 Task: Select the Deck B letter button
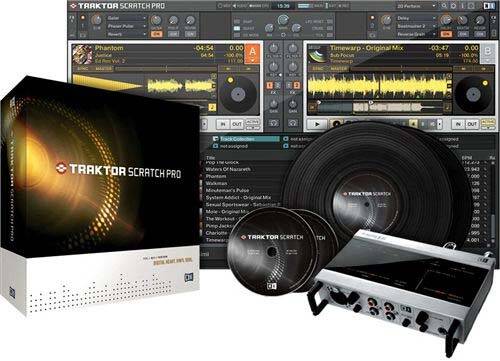pyautogui.click(x=487, y=54)
